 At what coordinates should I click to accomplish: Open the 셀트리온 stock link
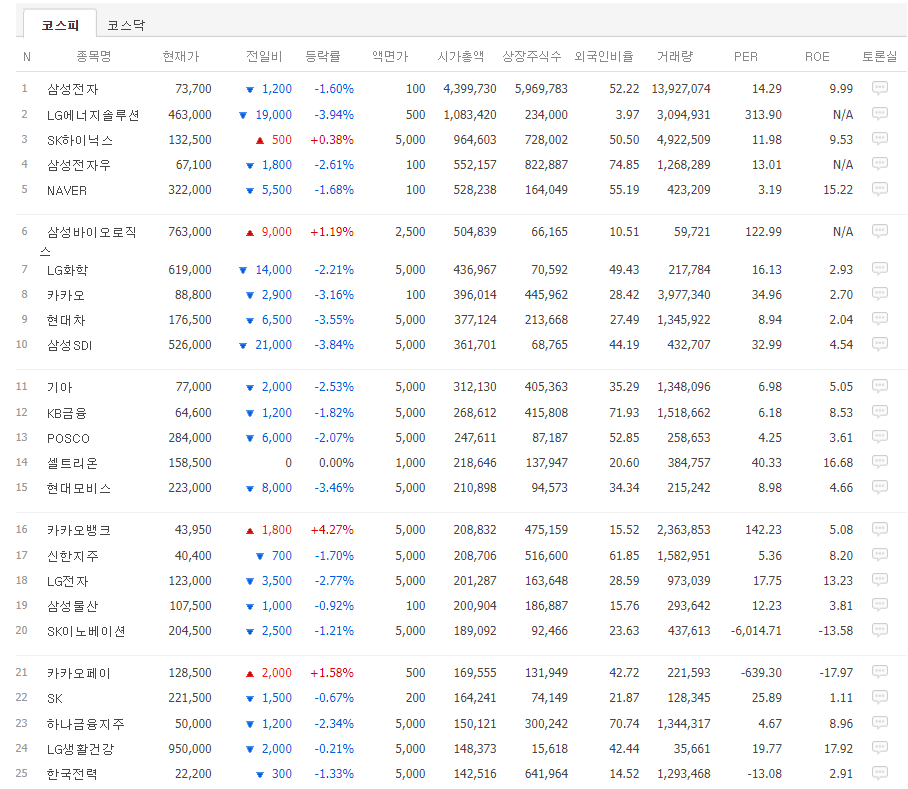(x=72, y=463)
